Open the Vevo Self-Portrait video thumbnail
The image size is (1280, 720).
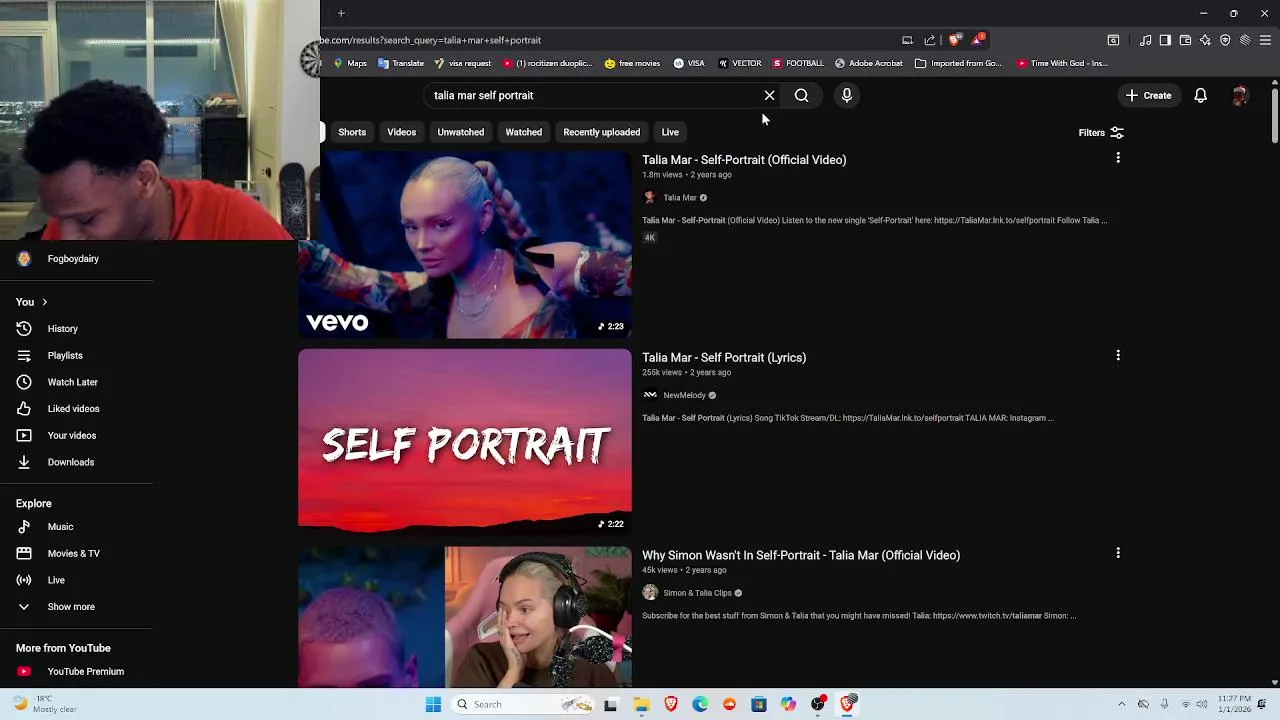465,245
